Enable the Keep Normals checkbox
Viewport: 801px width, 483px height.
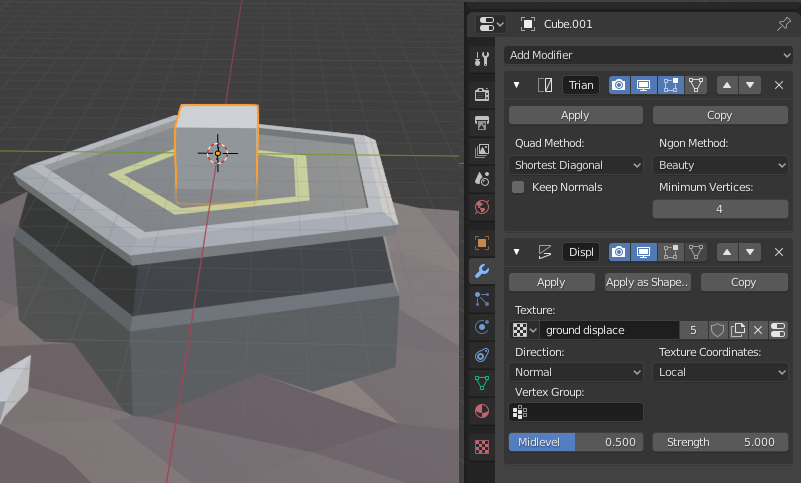518,187
